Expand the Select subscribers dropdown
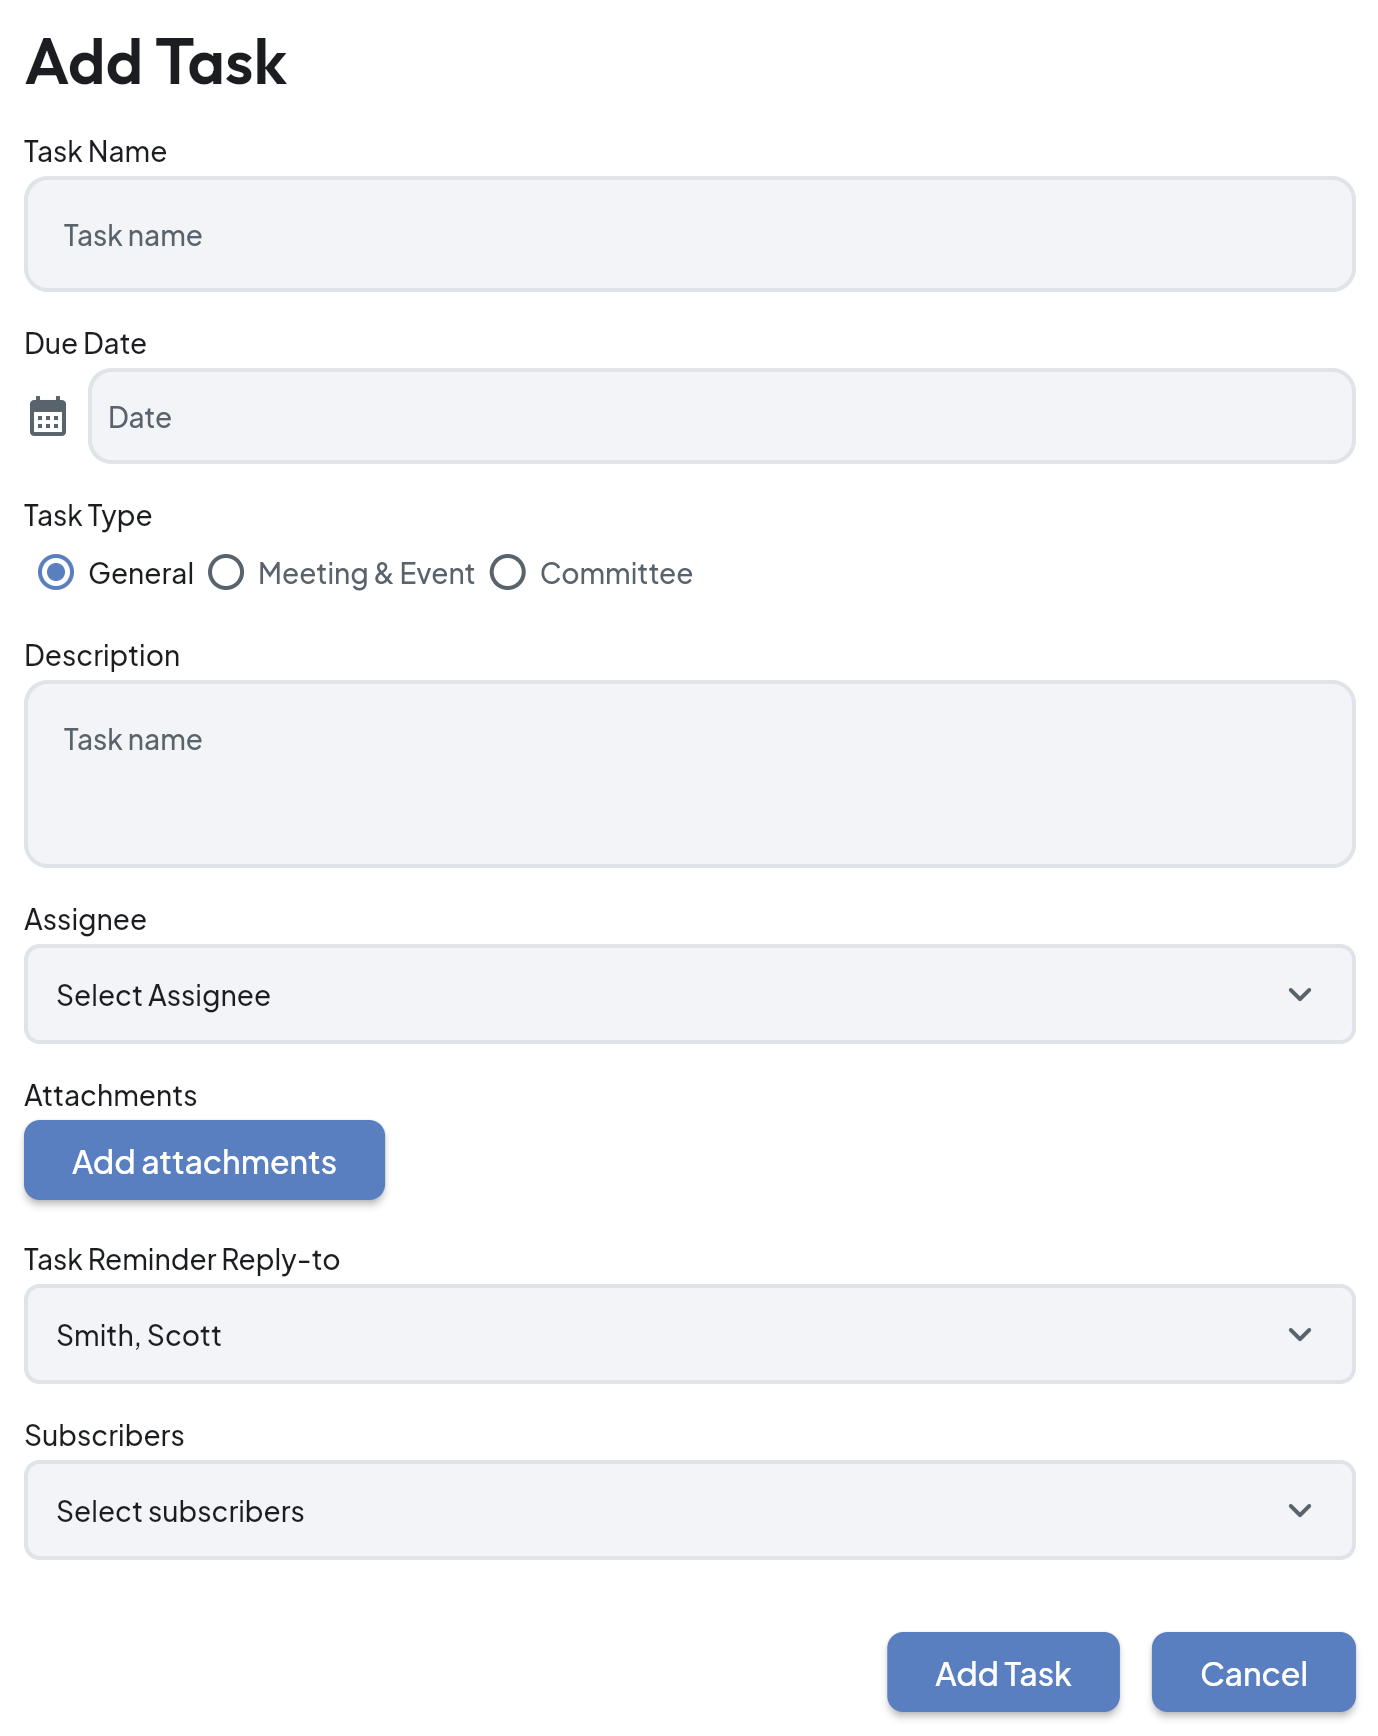Viewport: 1378px width, 1736px height. 689,1510
